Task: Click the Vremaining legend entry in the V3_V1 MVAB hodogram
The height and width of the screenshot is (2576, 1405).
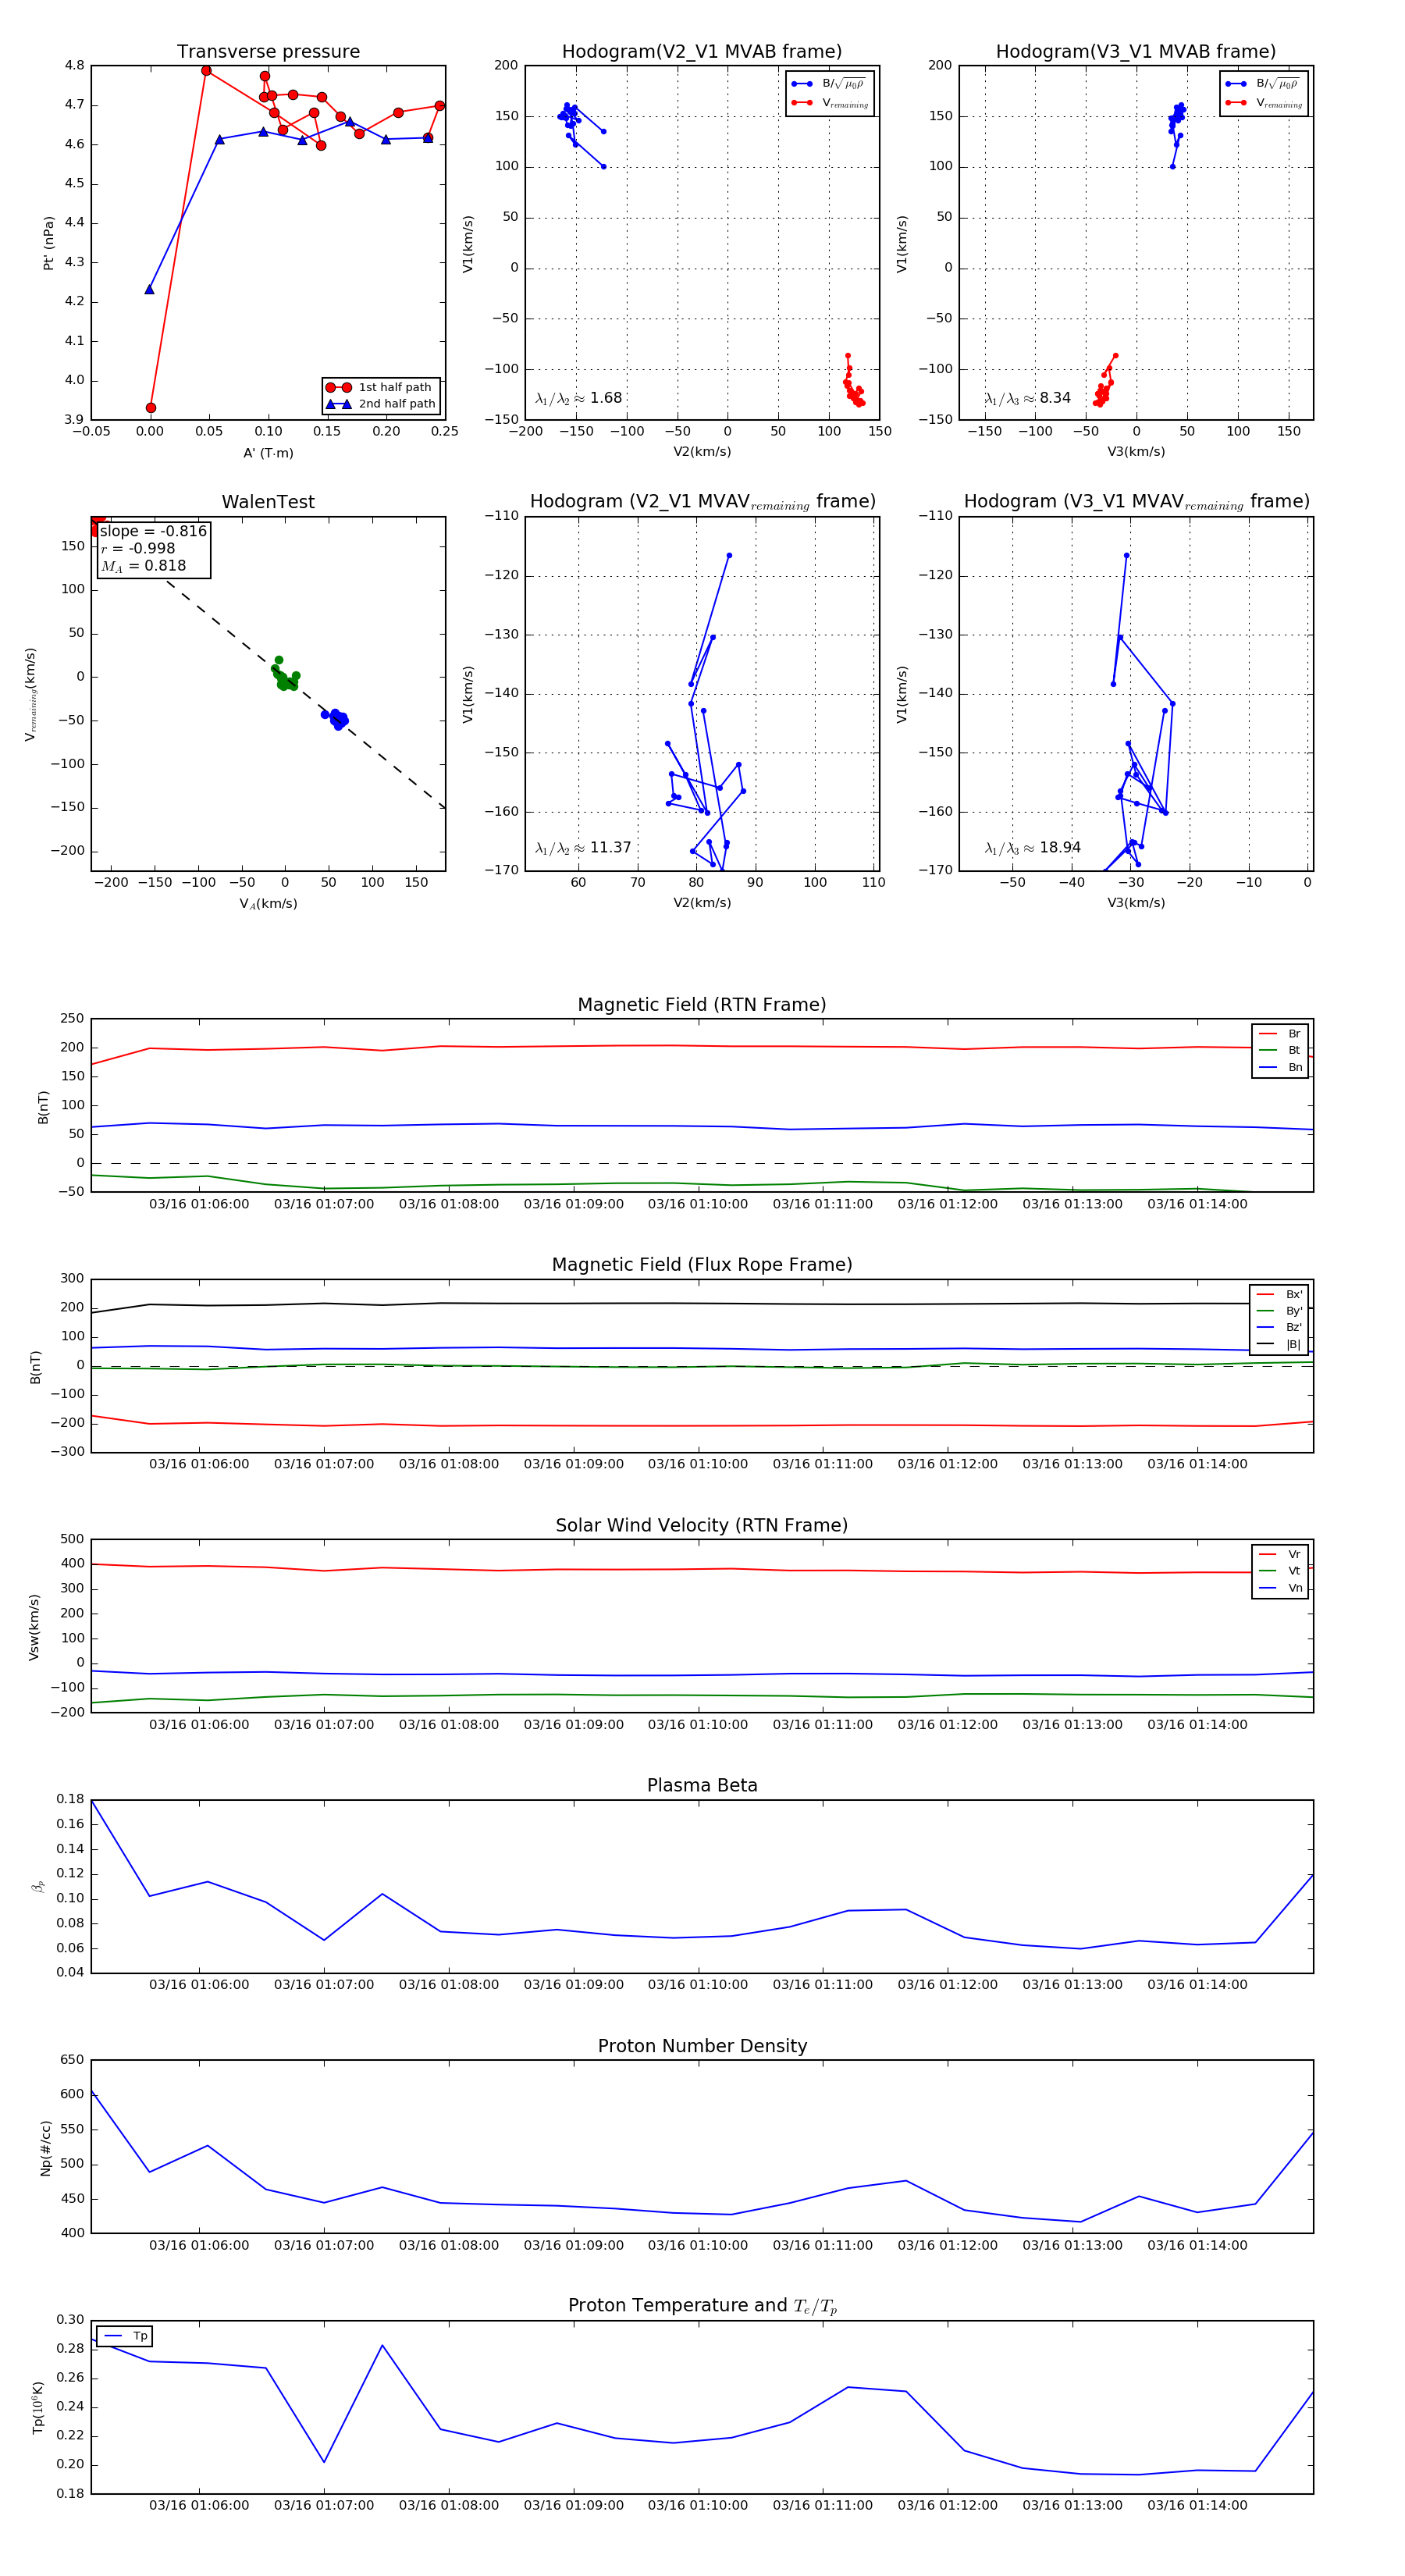Action: (x=1264, y=103)
